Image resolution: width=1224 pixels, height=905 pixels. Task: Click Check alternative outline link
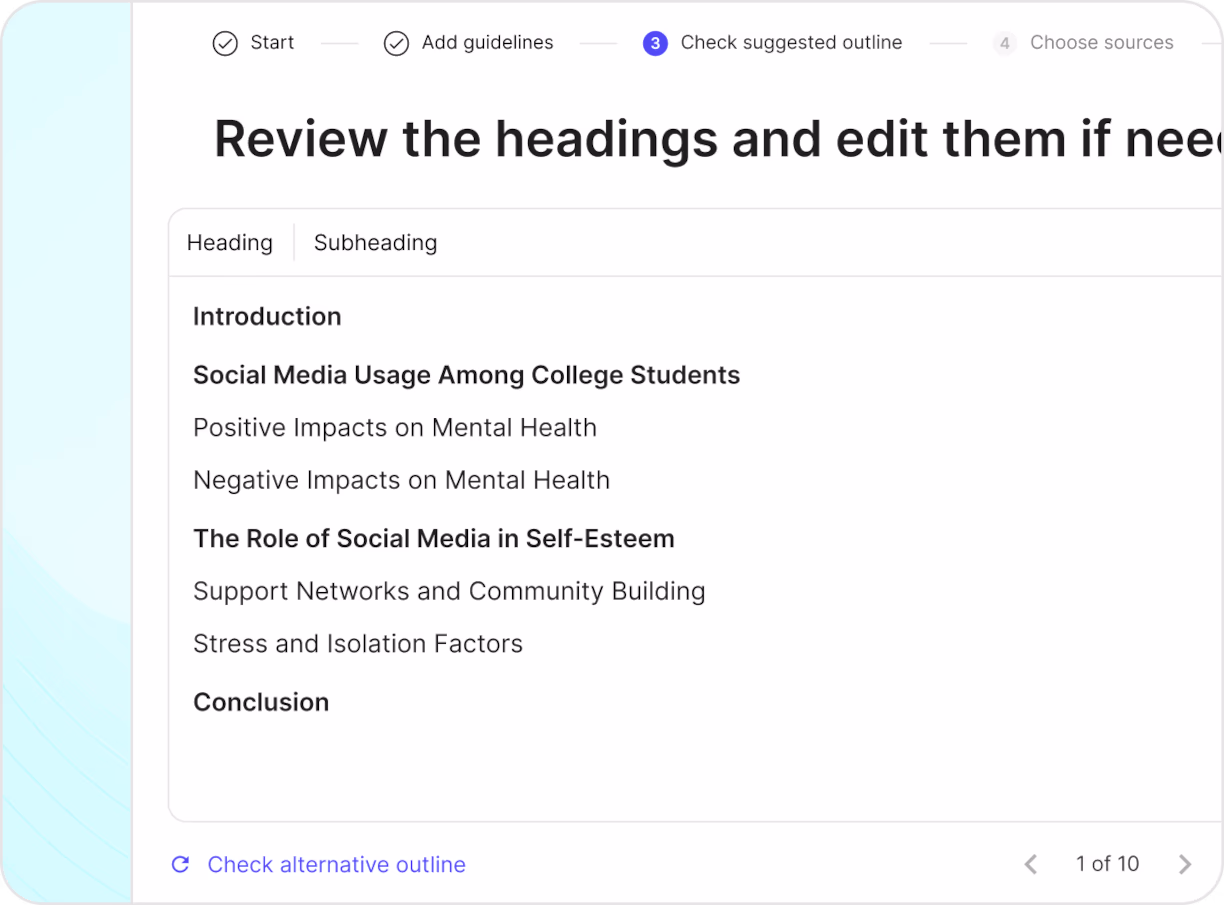[336, 864]
